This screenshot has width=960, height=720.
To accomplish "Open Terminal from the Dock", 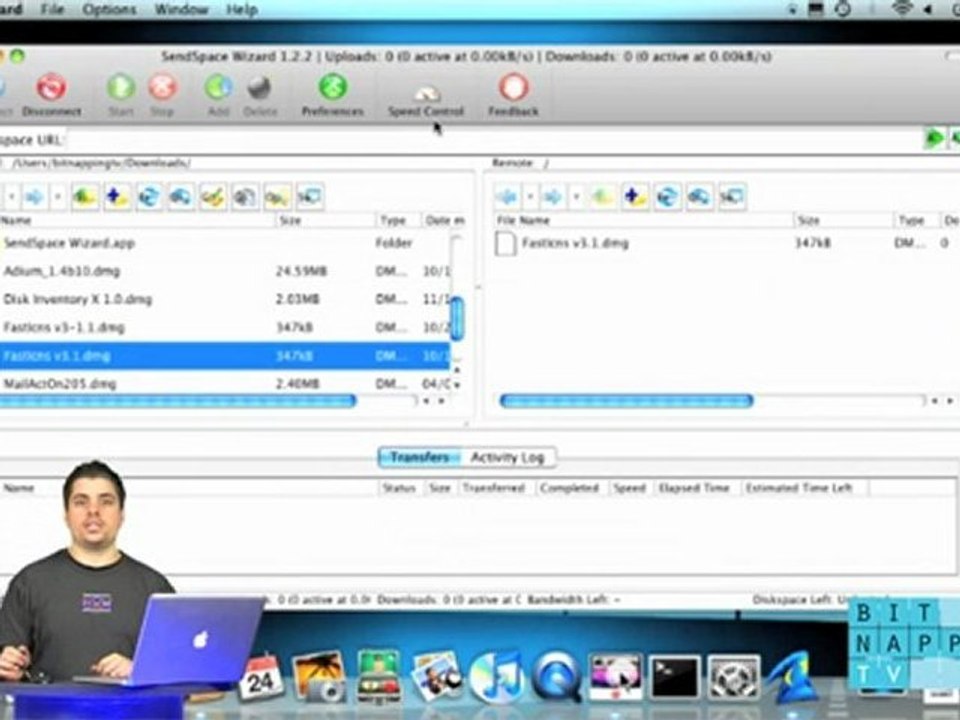I will [674, 677].
